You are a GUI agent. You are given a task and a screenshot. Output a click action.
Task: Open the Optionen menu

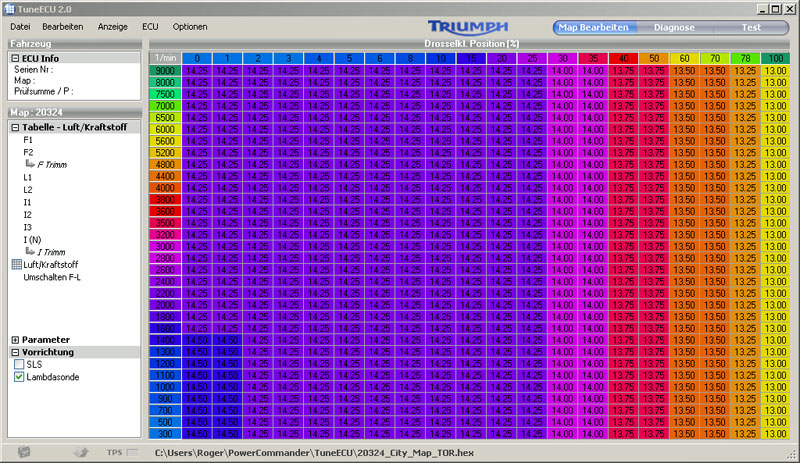pos(190,27)
